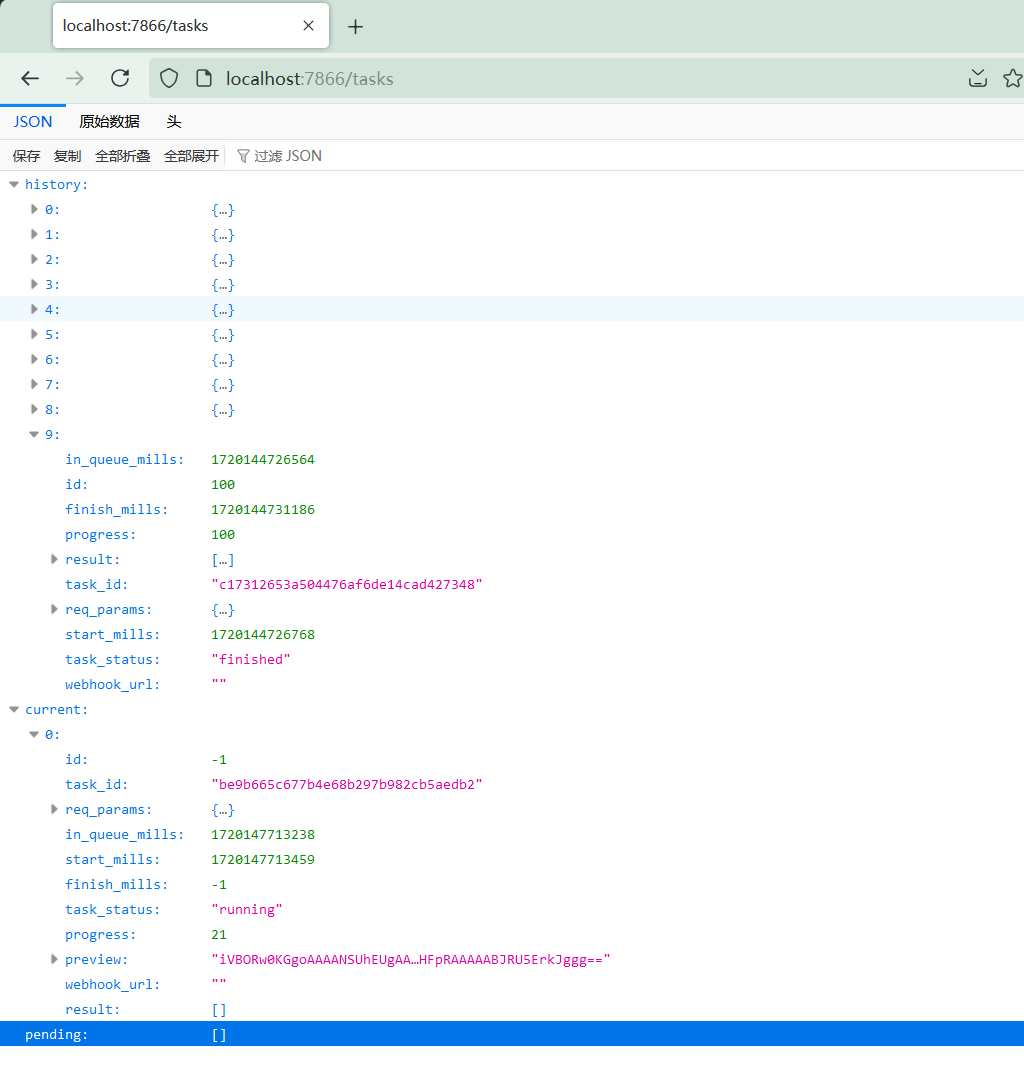Click the browser back arrow
This screenshot has width=1024, height=1080.
point(30,78)
